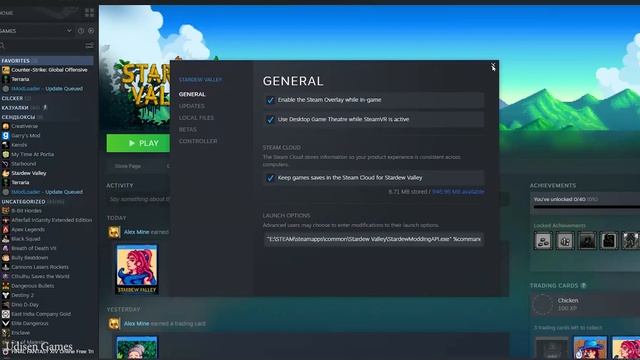Click the library search field
Viewport: 640px width, 360px height.
(41, 45)
